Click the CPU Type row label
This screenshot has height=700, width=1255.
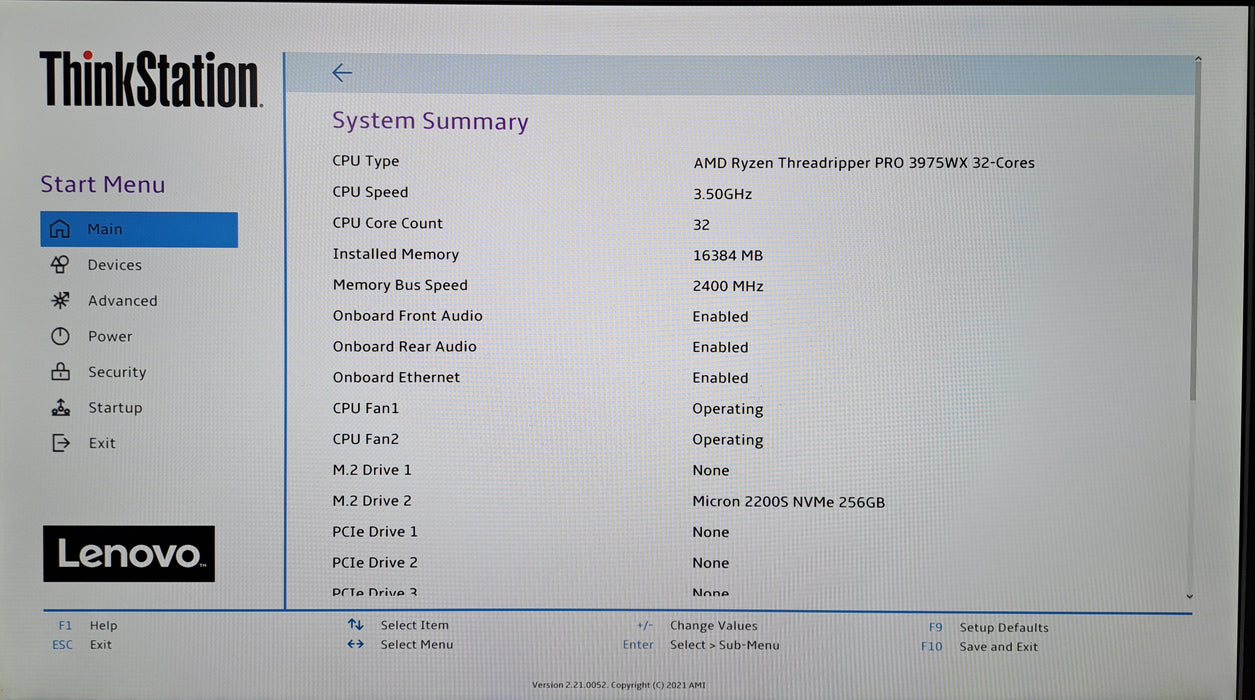pos(366,161)
